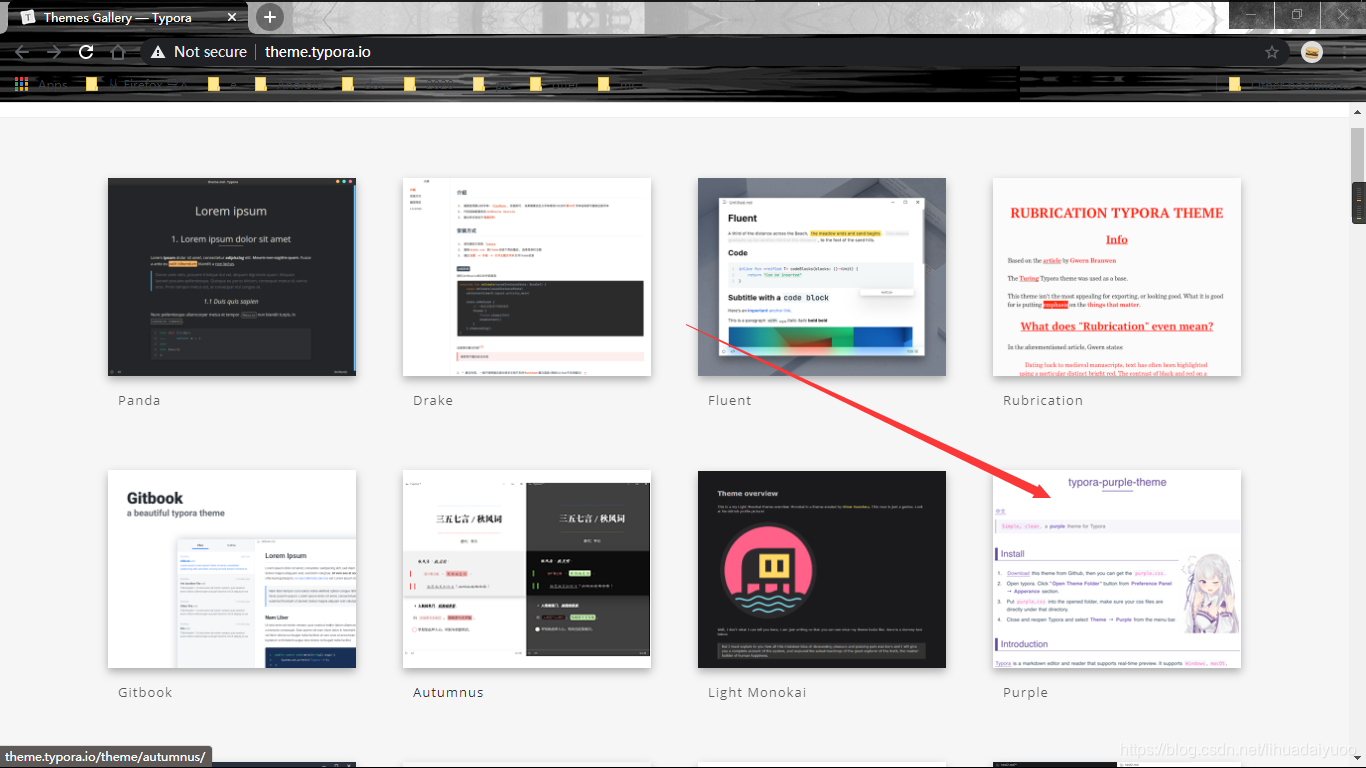Restore down the browser window
The height and width of the screenshot is (768, 1366).
point(1297,14)
